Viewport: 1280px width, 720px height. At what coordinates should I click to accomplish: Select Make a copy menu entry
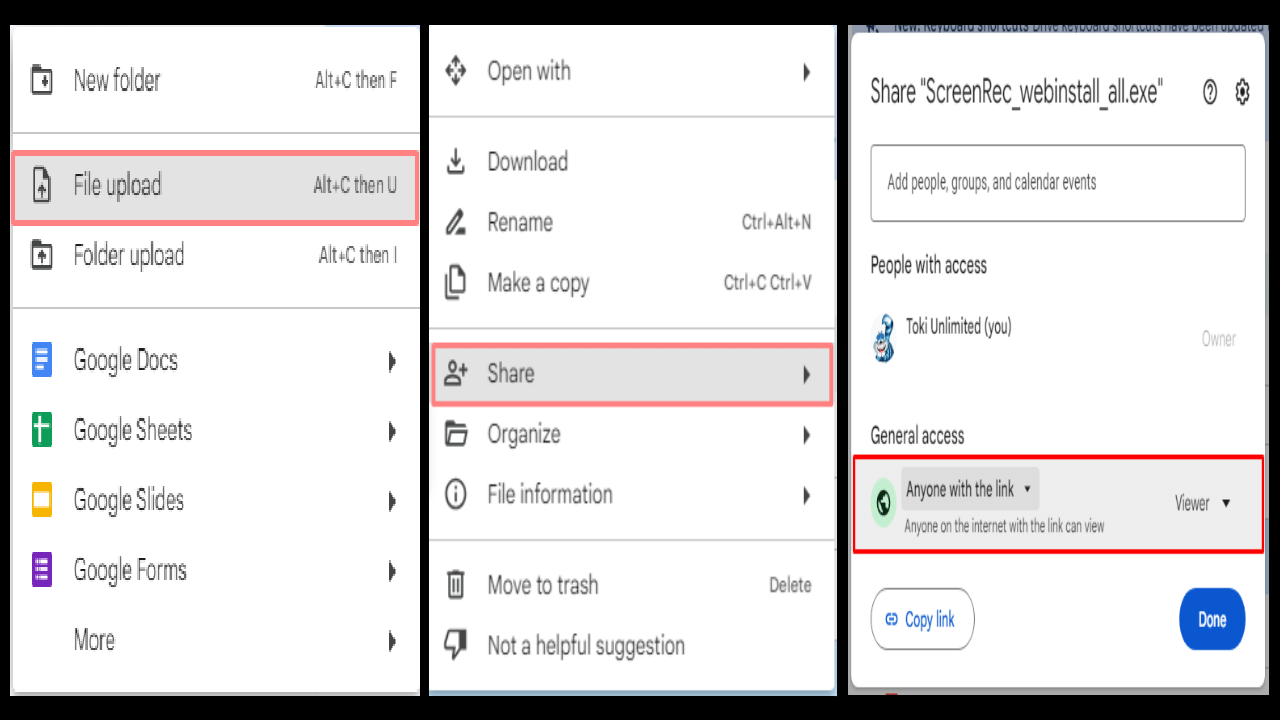click(x=630, y=283)
